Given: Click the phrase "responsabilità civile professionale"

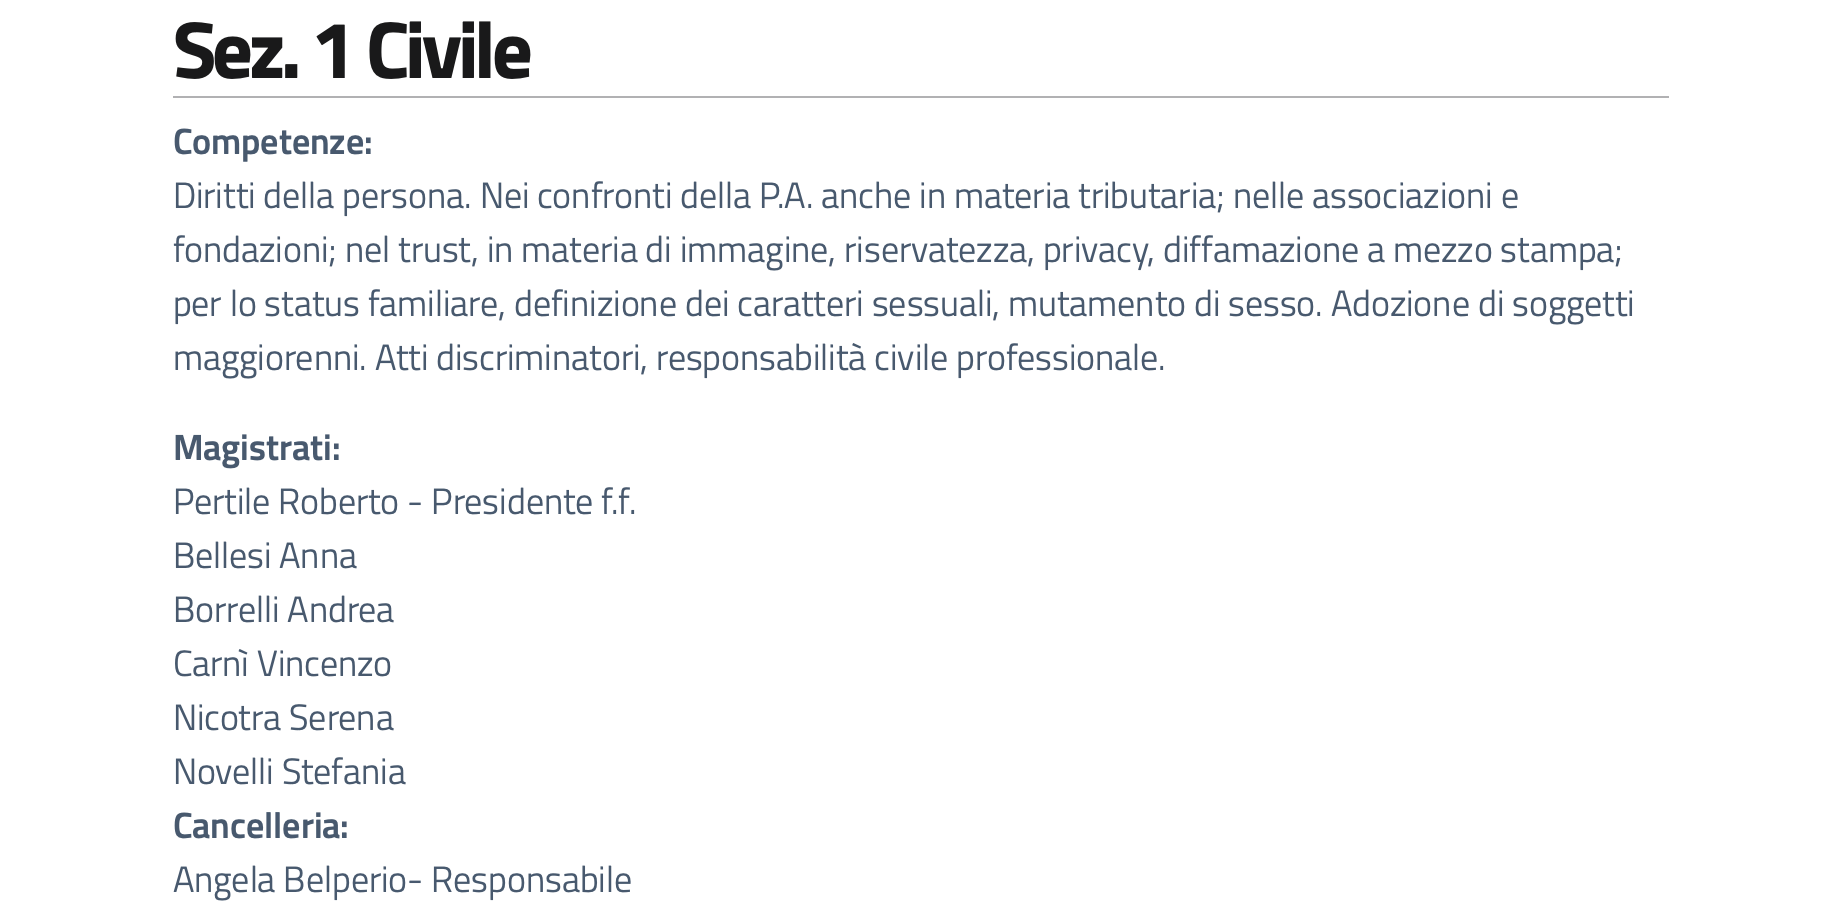Looking at the screenshot, I should click(x=909, y=358).
